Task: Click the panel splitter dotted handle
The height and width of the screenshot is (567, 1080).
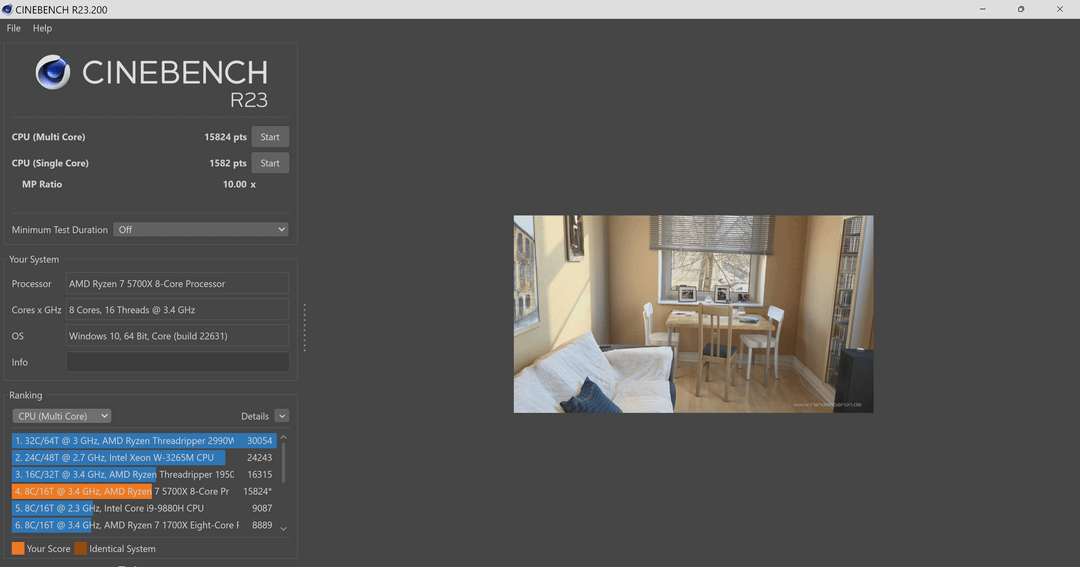Action: pos(304,328)
